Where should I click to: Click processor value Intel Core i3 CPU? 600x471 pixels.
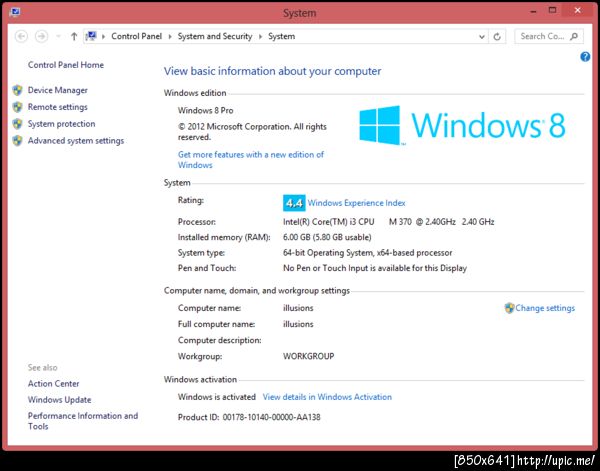pyautogui.click(x=389, y=222)
